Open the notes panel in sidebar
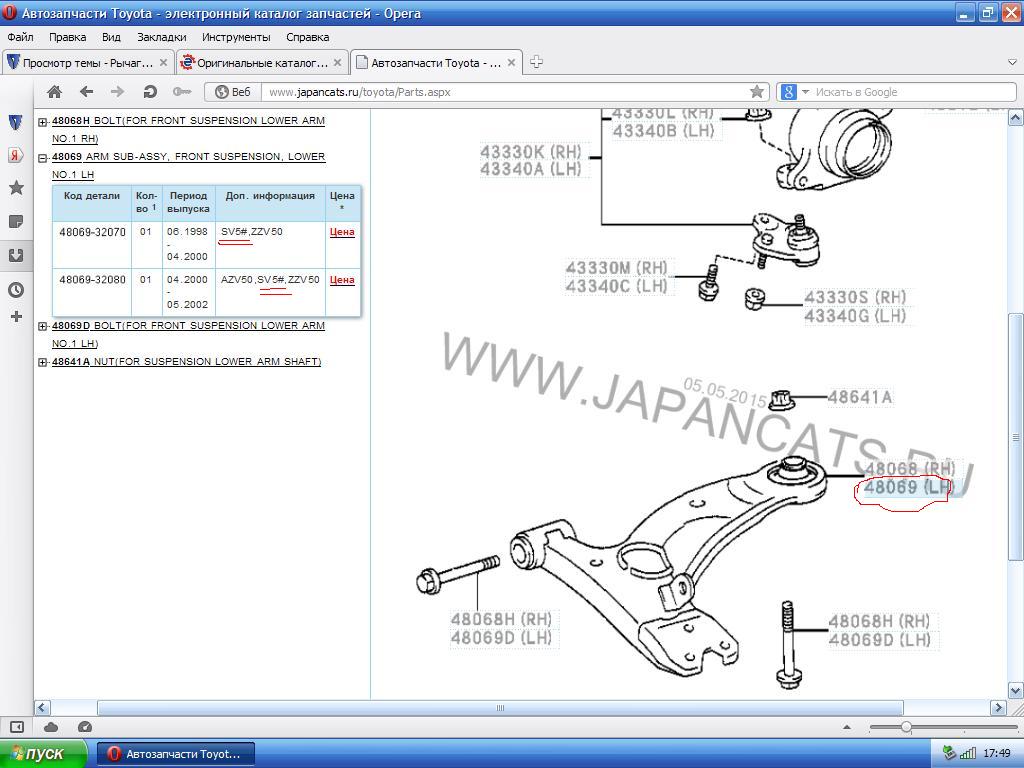This screenshot has height=768, width=1024. click(16, 221)
